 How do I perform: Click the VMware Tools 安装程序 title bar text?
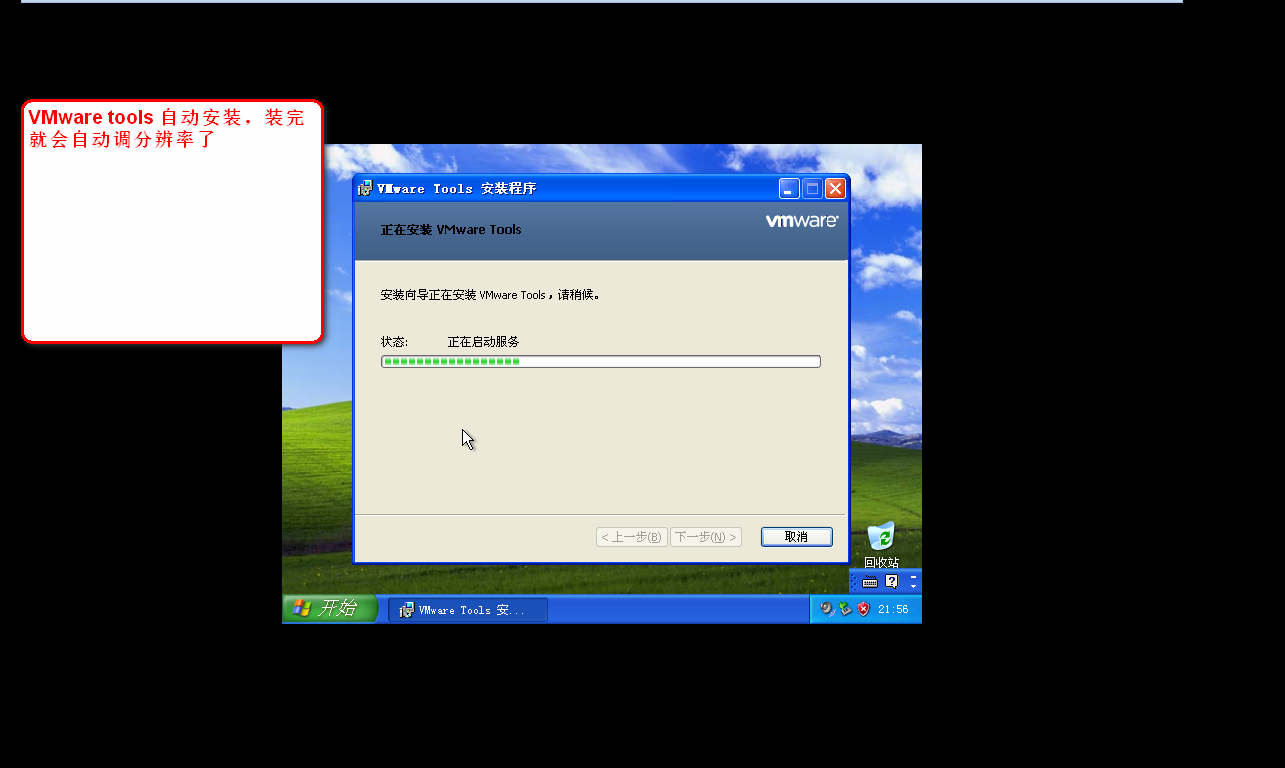coord(456,188)
